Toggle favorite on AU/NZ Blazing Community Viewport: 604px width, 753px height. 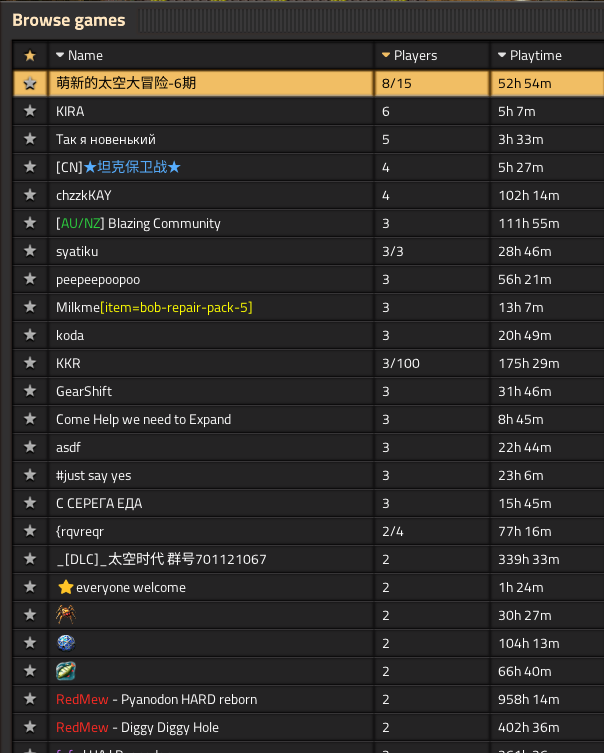pos(29,223)
